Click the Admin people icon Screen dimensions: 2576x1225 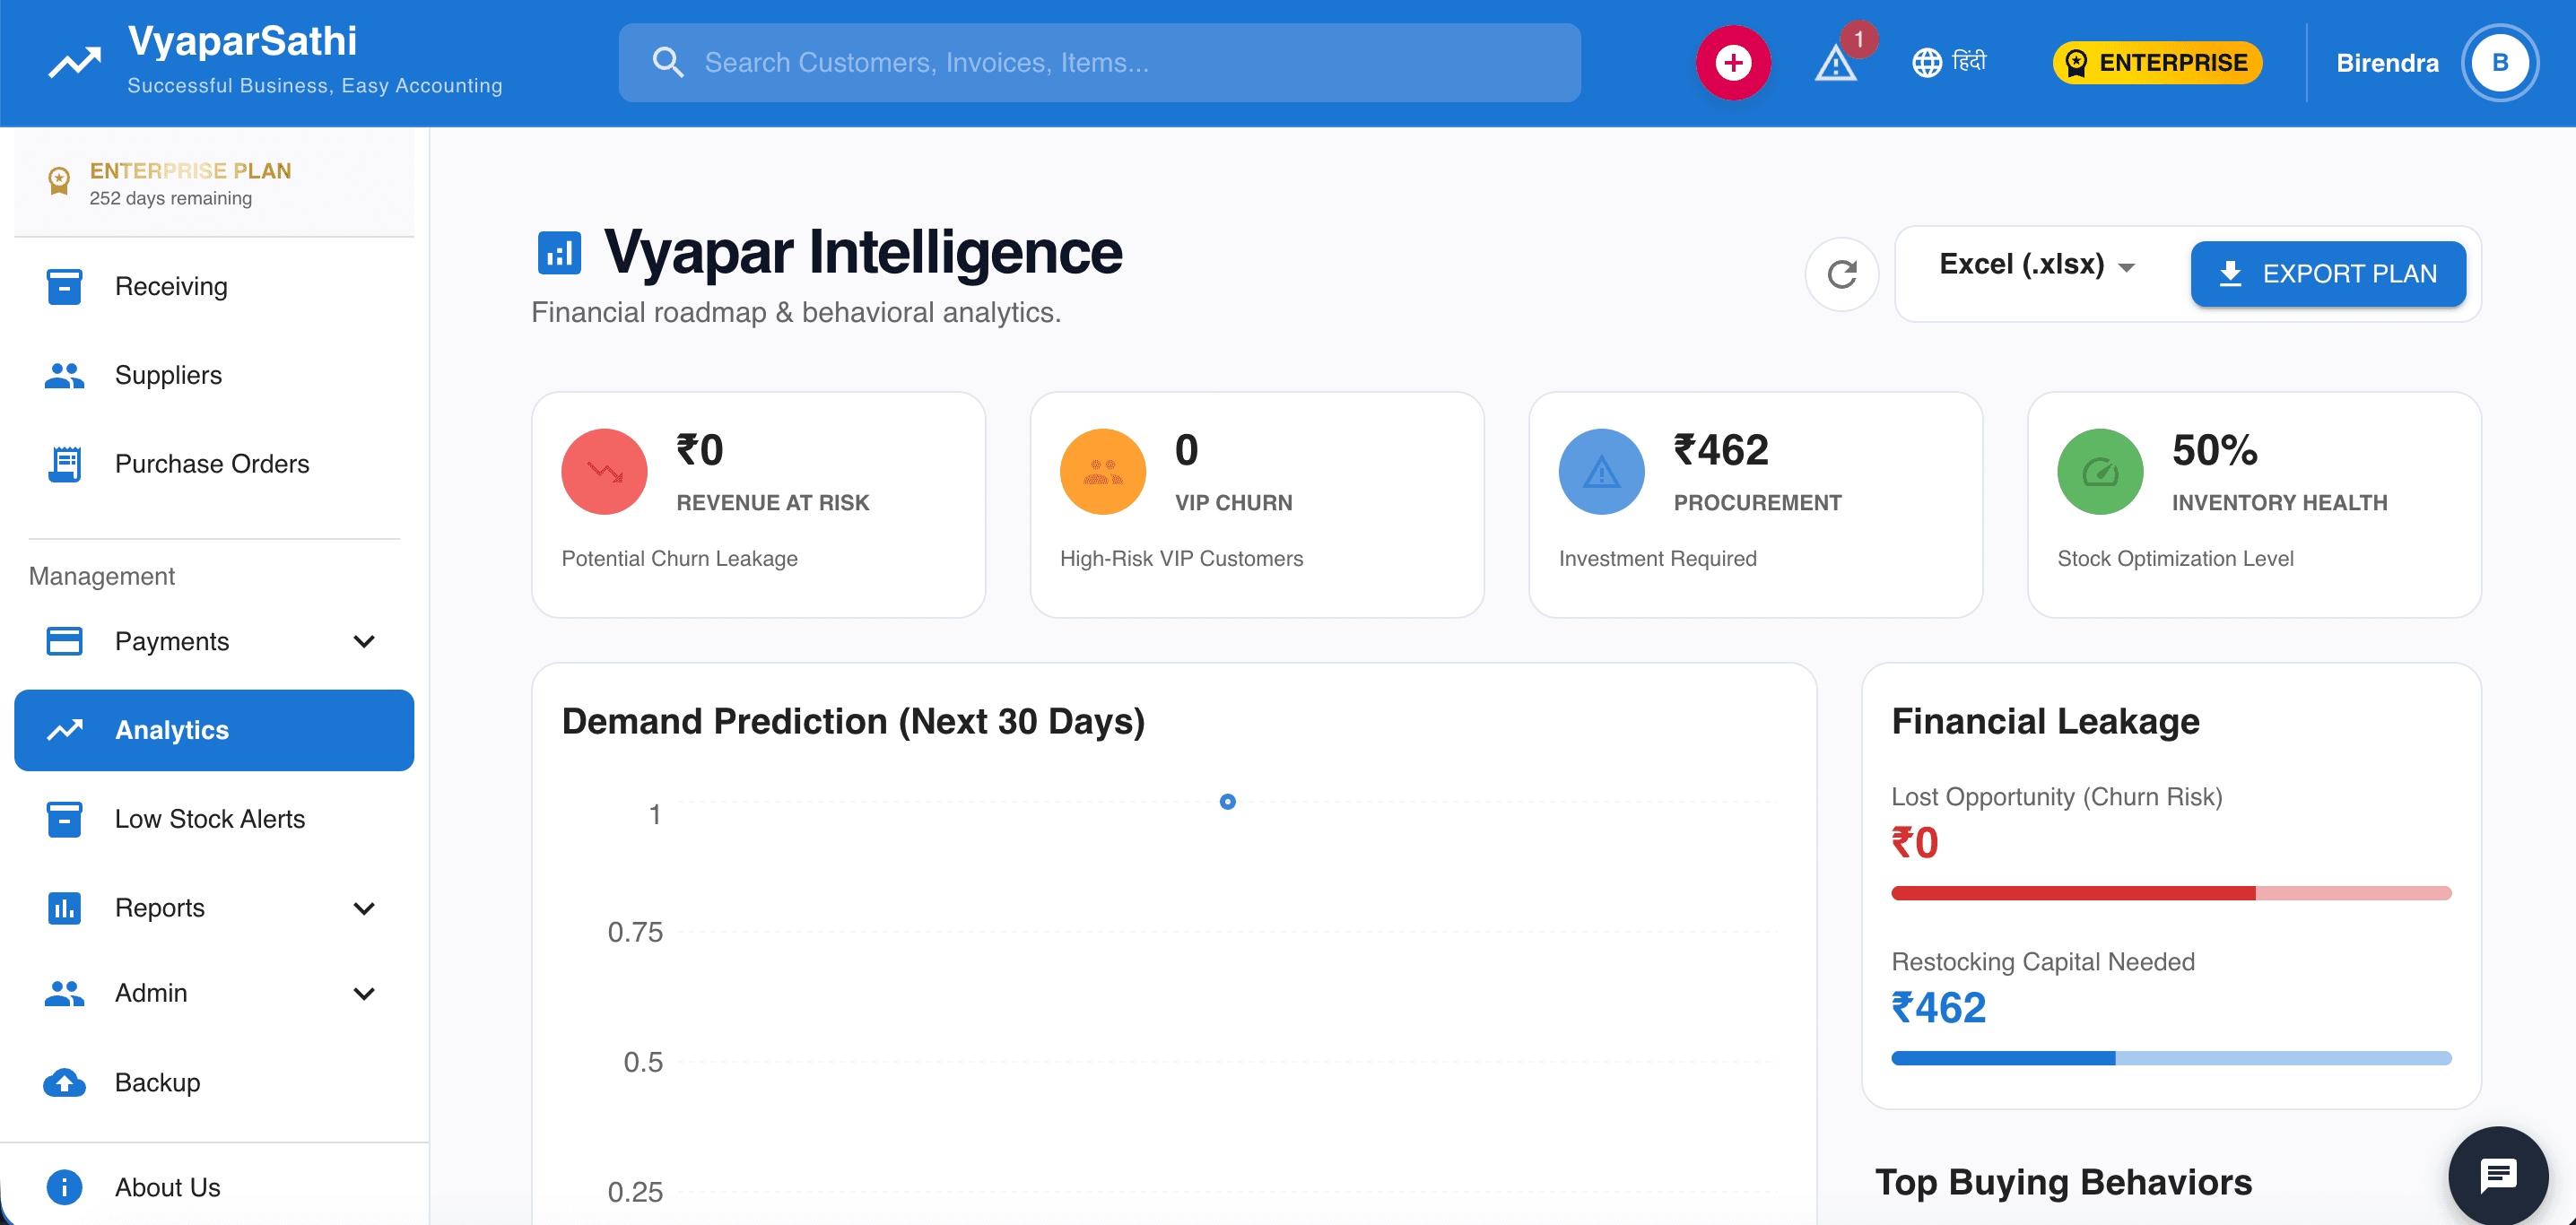65,993
